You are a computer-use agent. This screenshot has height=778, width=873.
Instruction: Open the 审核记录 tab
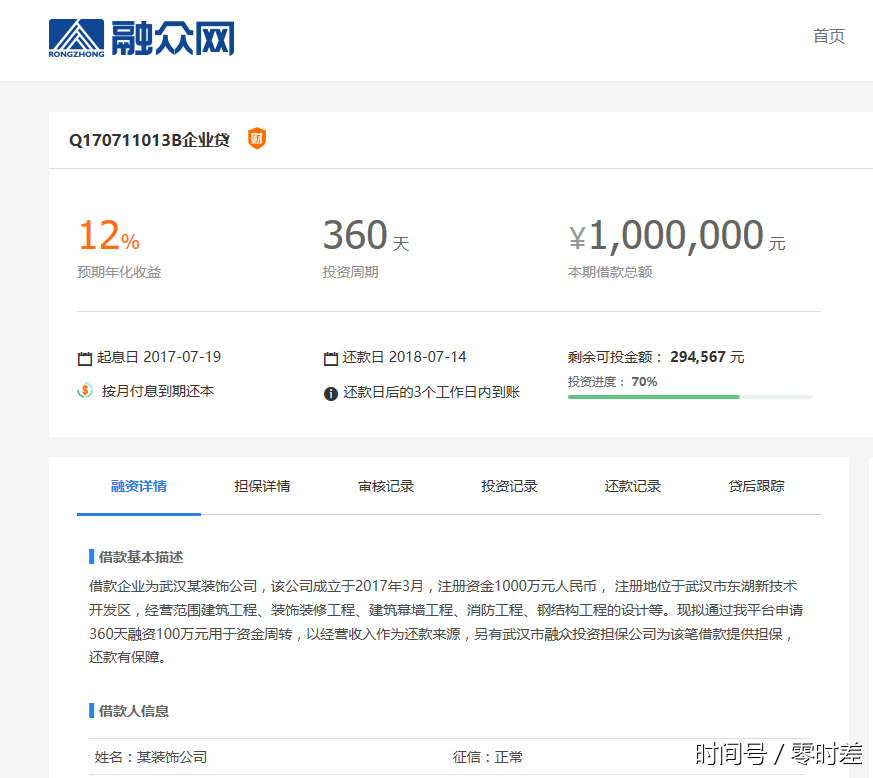click(x=386, y=487)
